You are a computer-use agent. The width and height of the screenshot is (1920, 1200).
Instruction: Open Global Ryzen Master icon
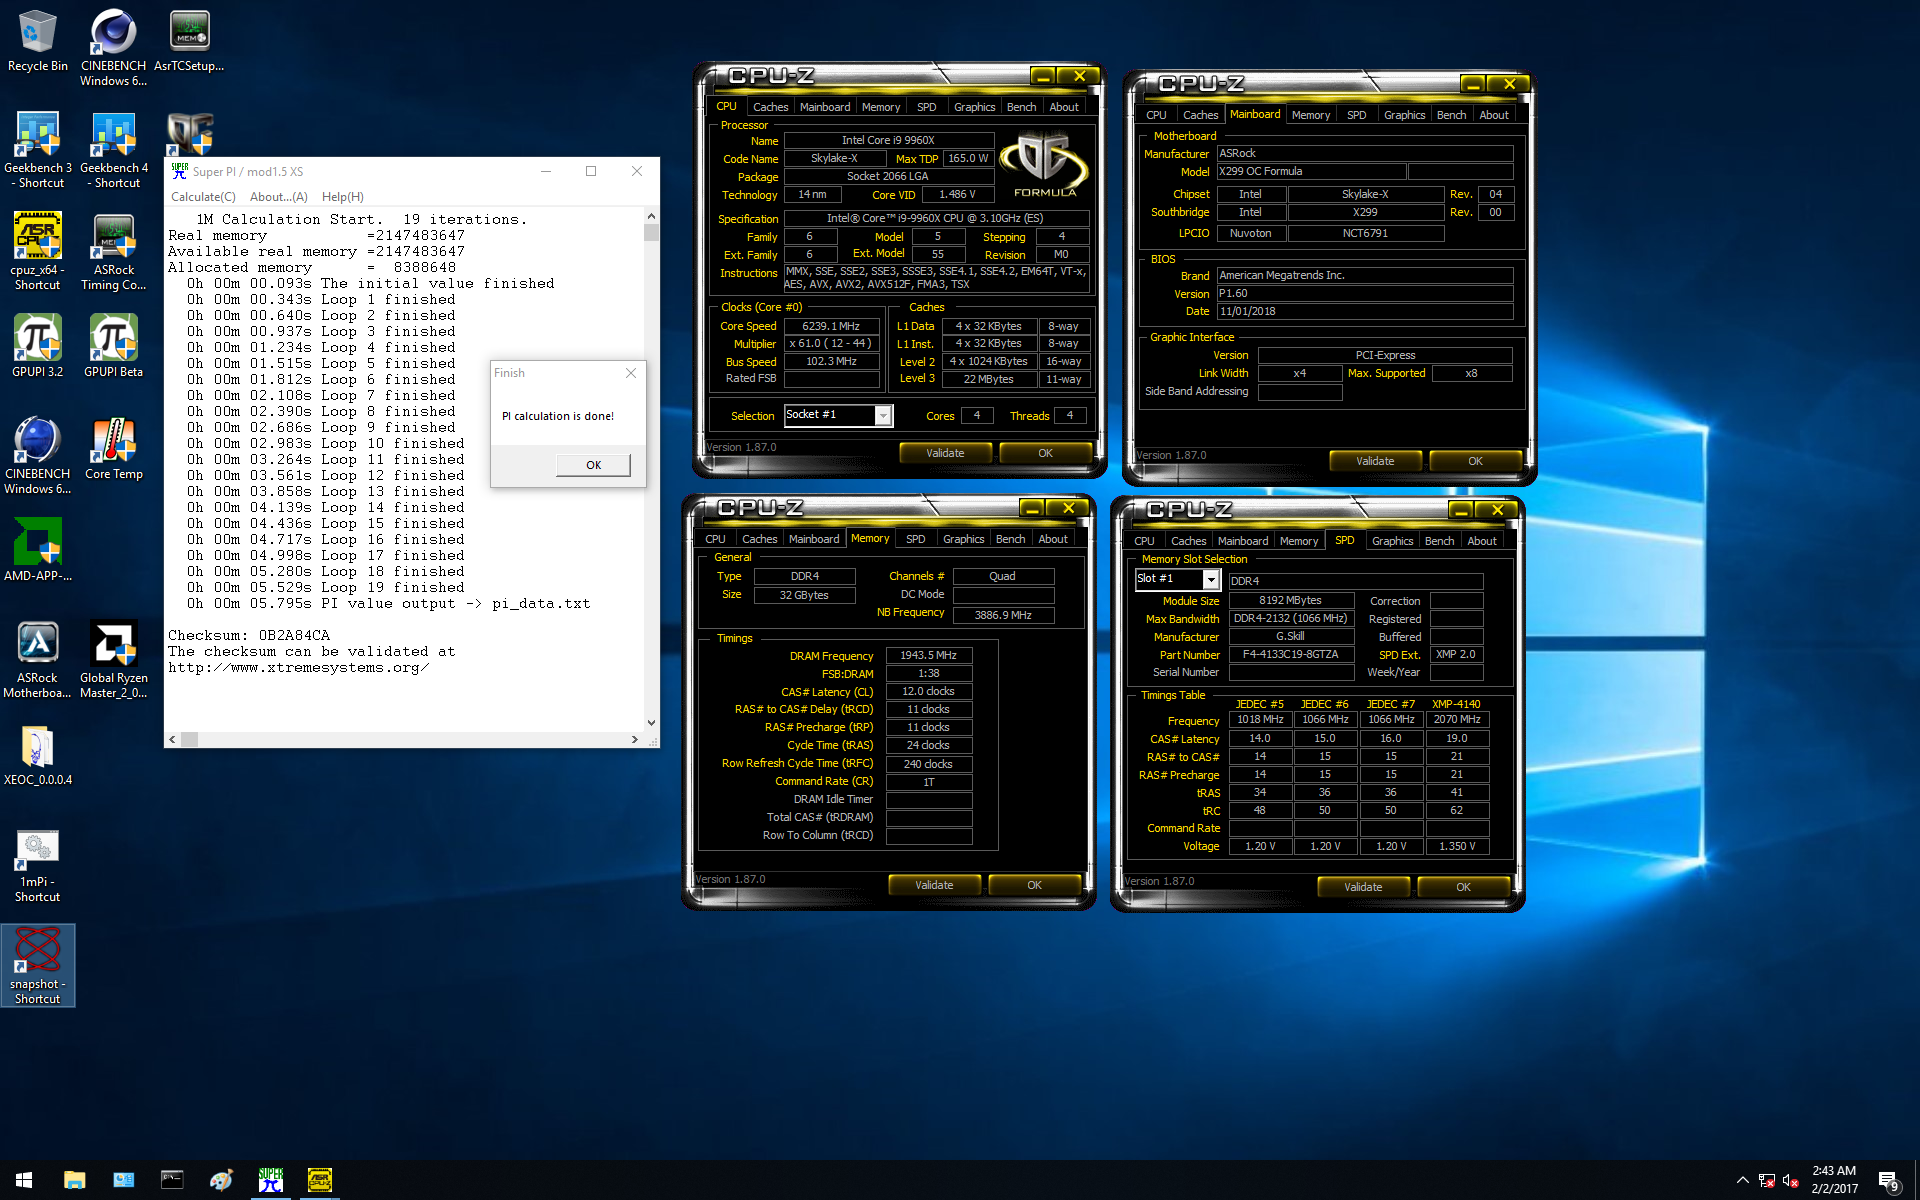coord(114,660)
